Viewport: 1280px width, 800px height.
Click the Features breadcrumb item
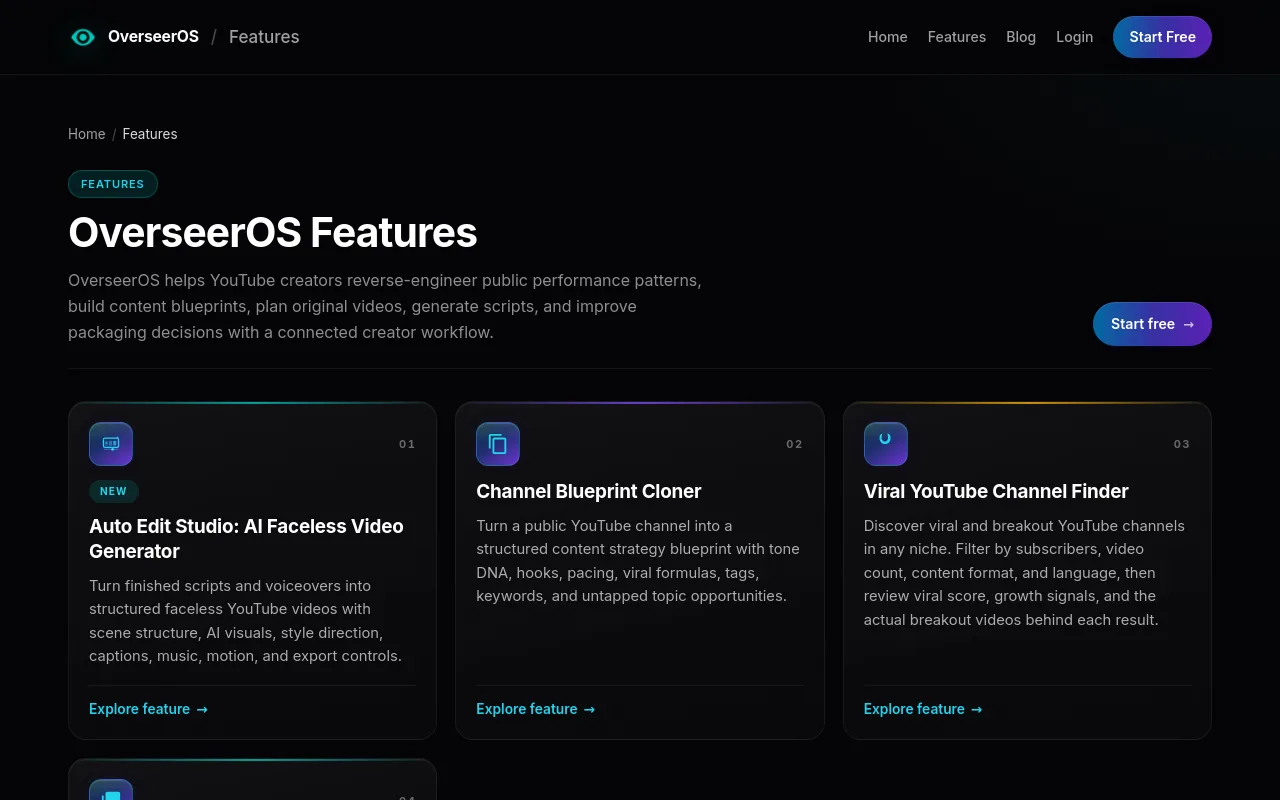150,134
